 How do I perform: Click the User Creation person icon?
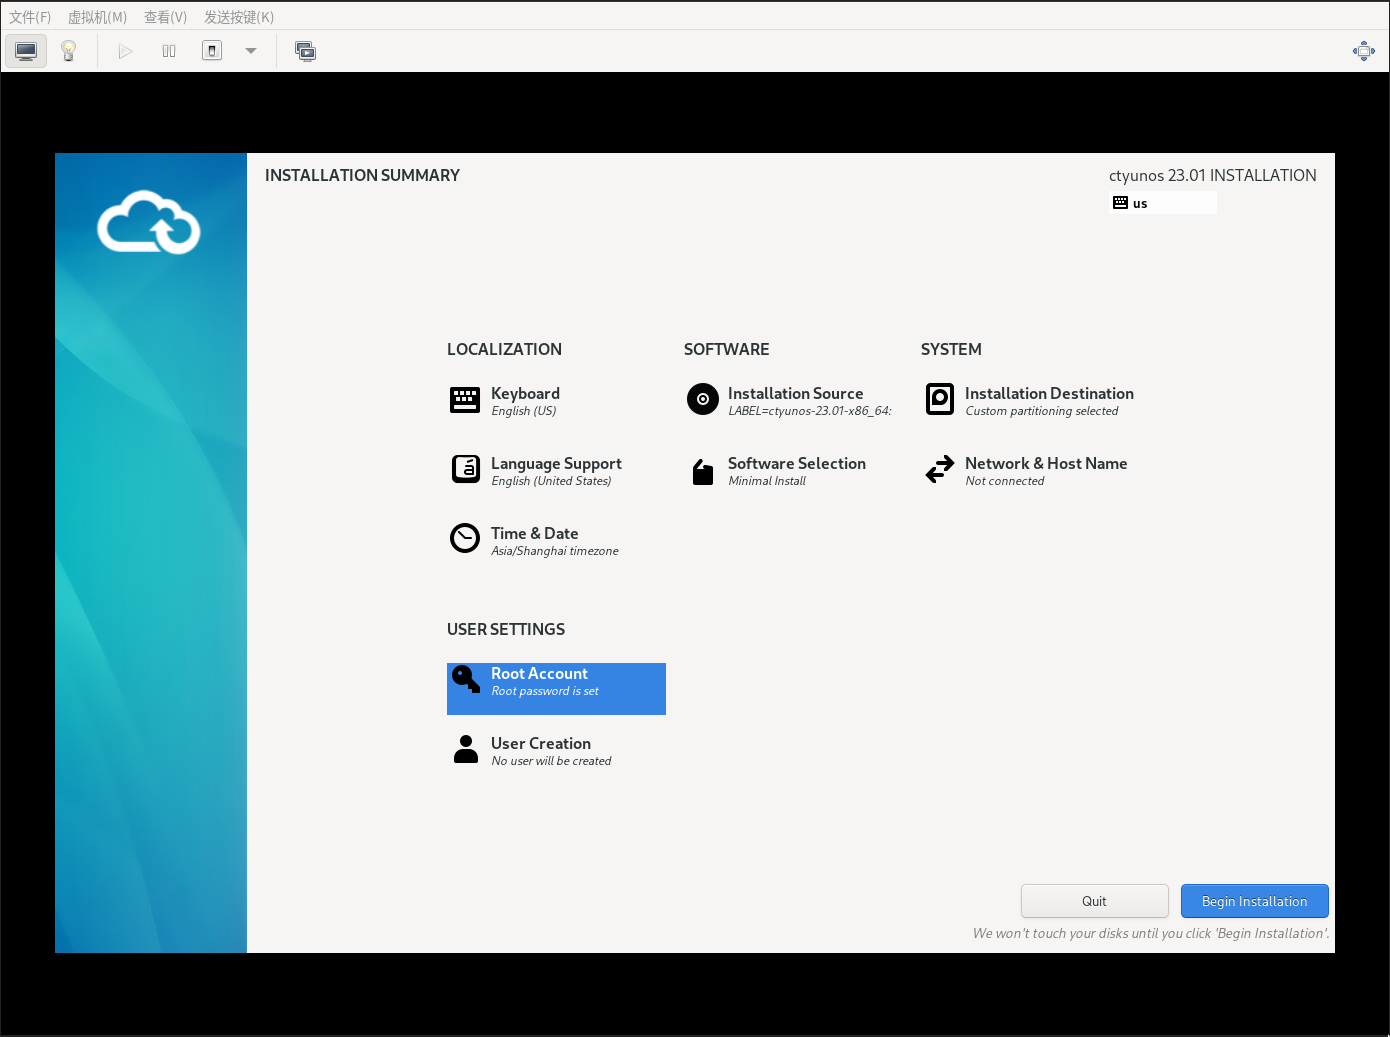[465, 749]
